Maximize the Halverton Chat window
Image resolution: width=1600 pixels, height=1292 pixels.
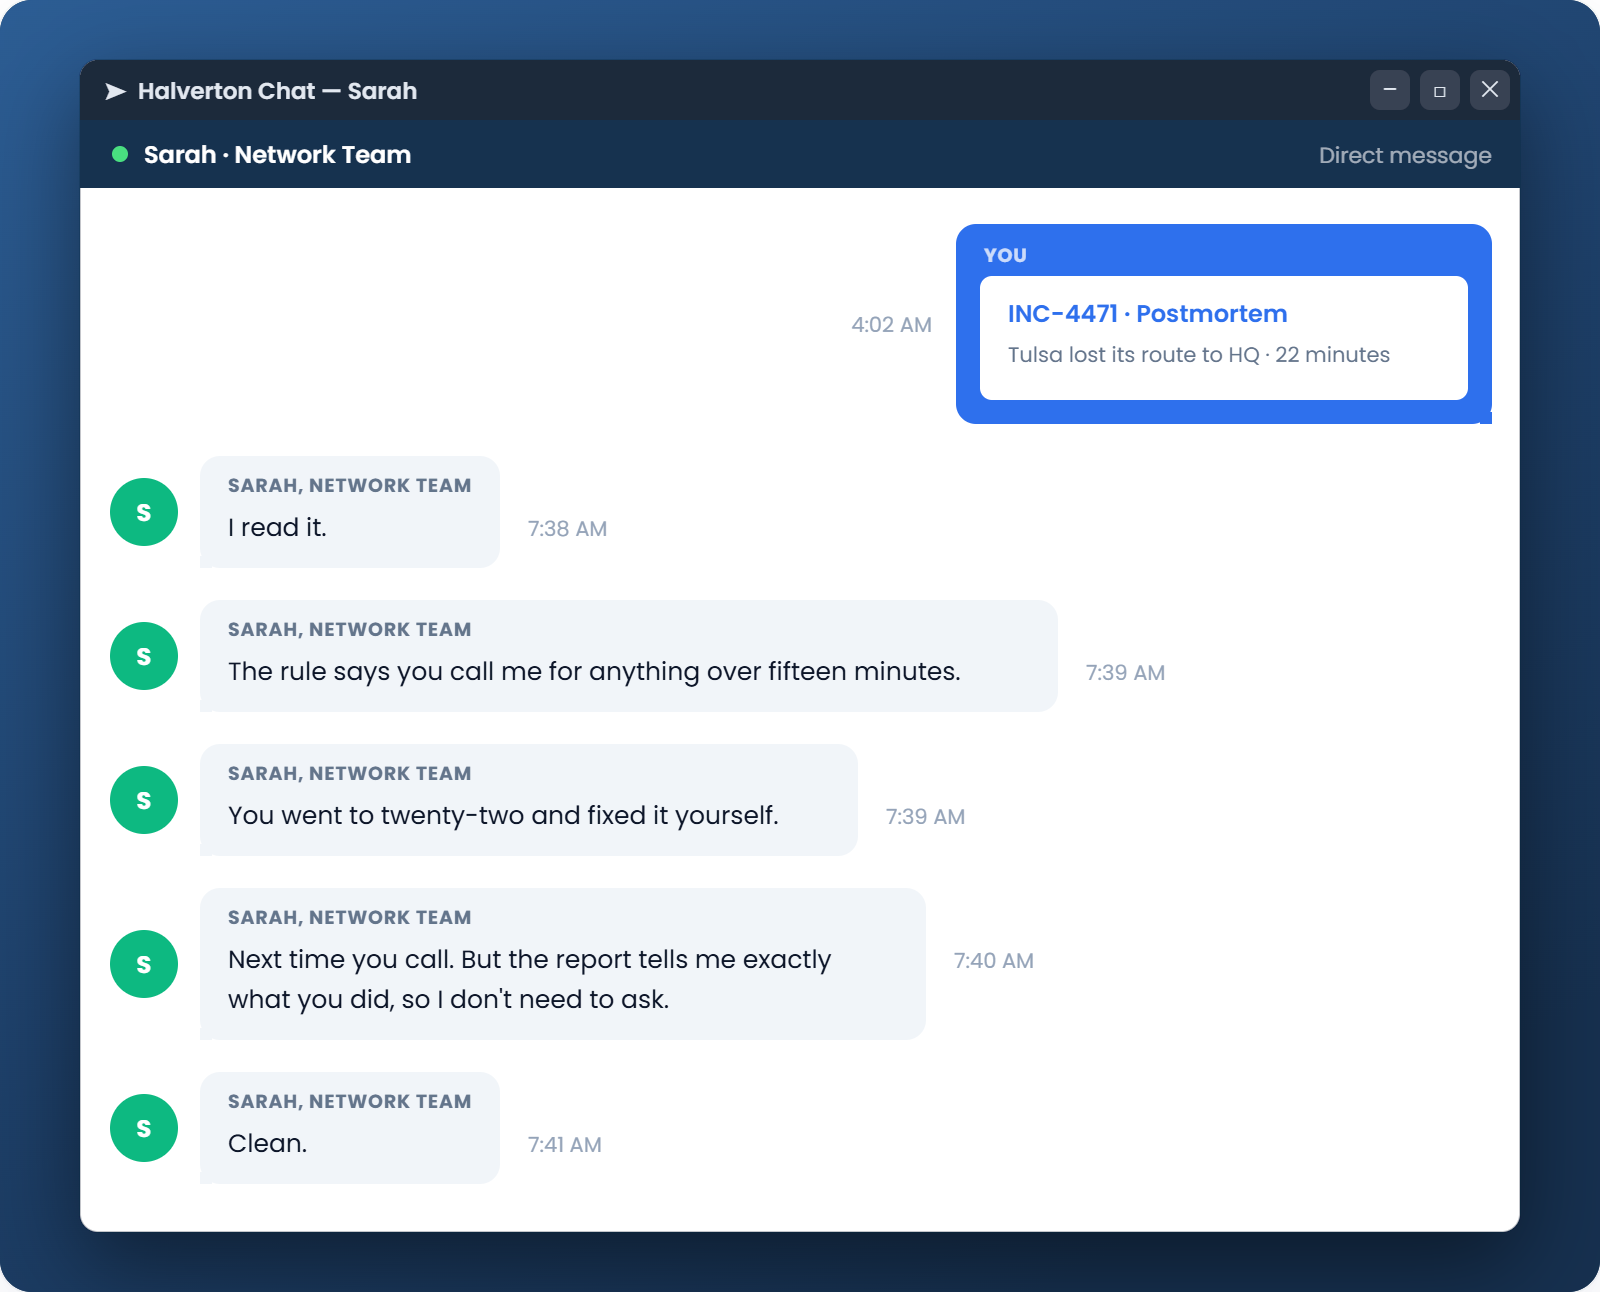pyautogui.click(x=1440, y=90)
